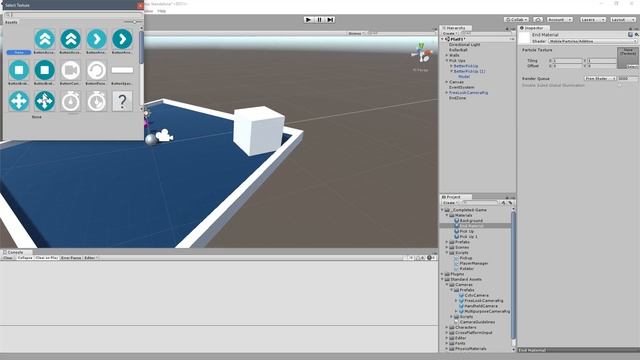Select the light teal stop-square texture

[x=19, y=70]
